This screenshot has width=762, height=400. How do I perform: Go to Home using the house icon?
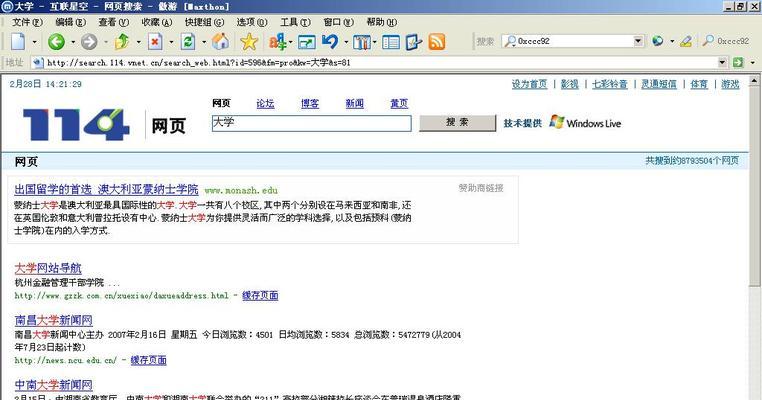[220, 42]
